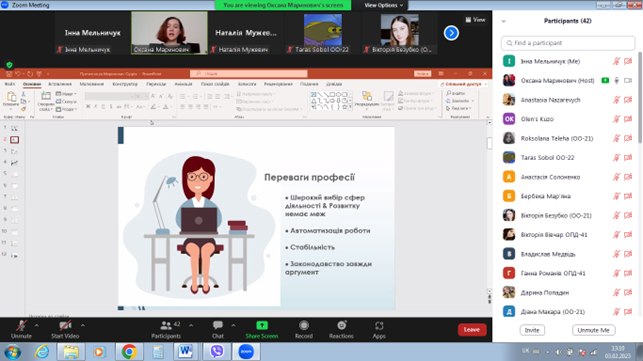Open the Participants panel button
This screenshot has height=361, width=643.
point(166,329)
